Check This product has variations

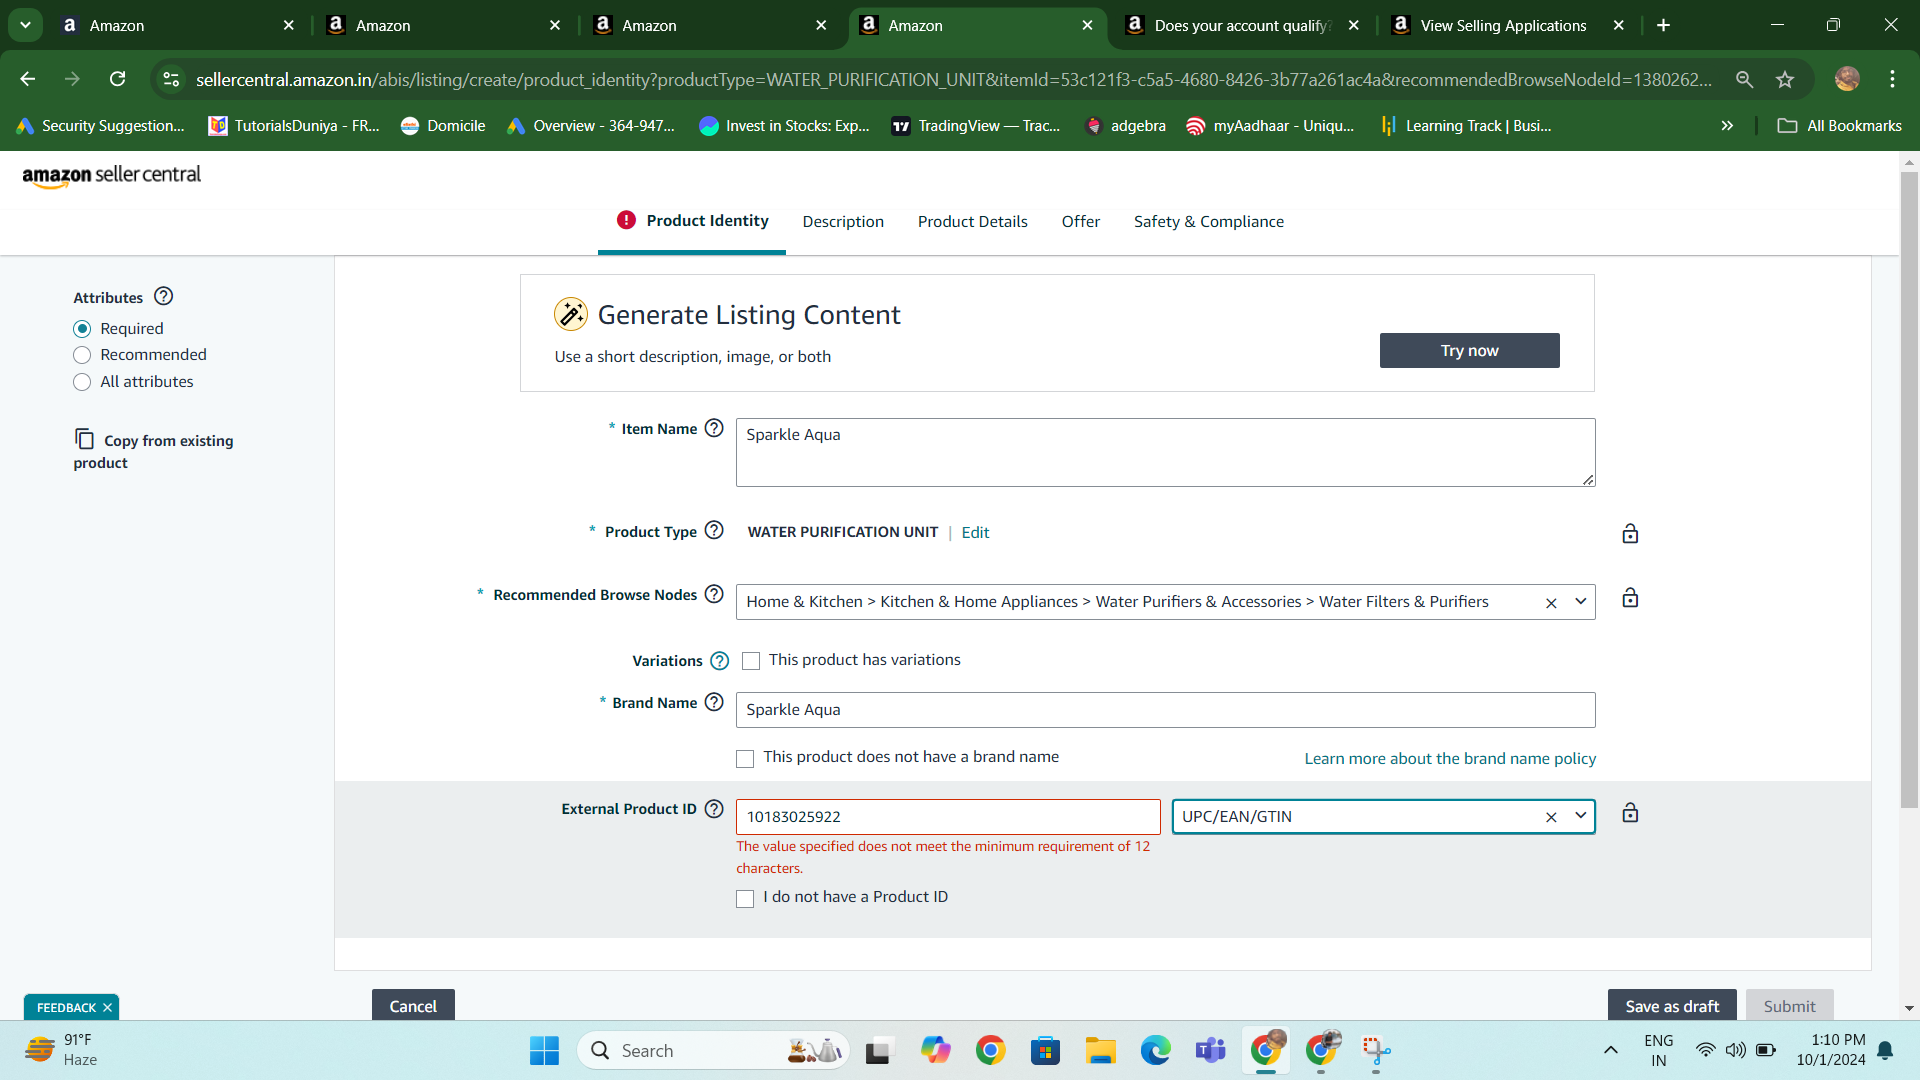[751, 661]
